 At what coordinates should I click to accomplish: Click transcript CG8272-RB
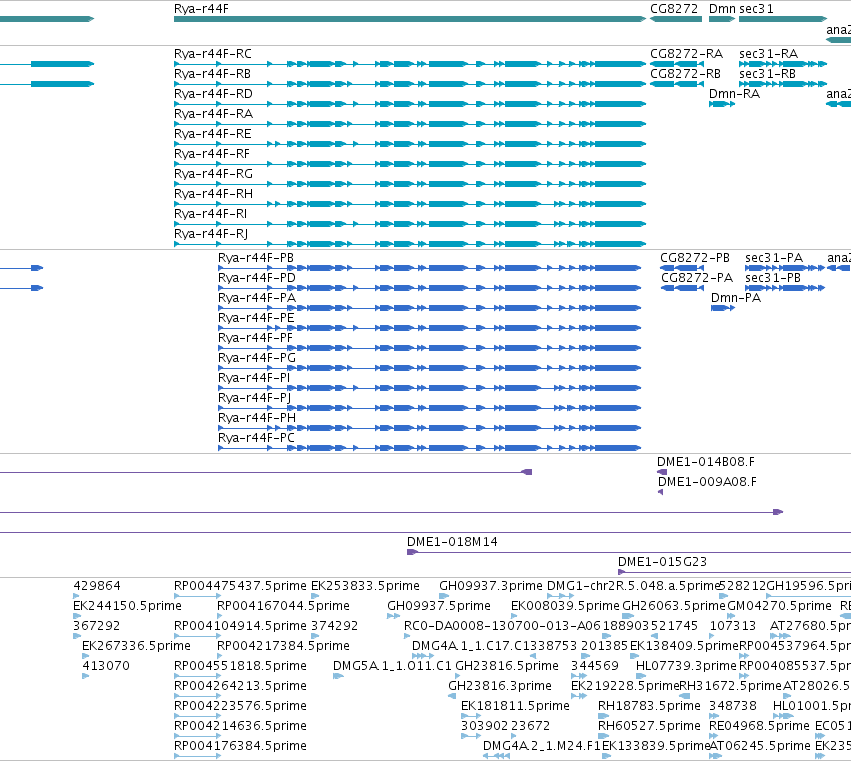point(685,74)
